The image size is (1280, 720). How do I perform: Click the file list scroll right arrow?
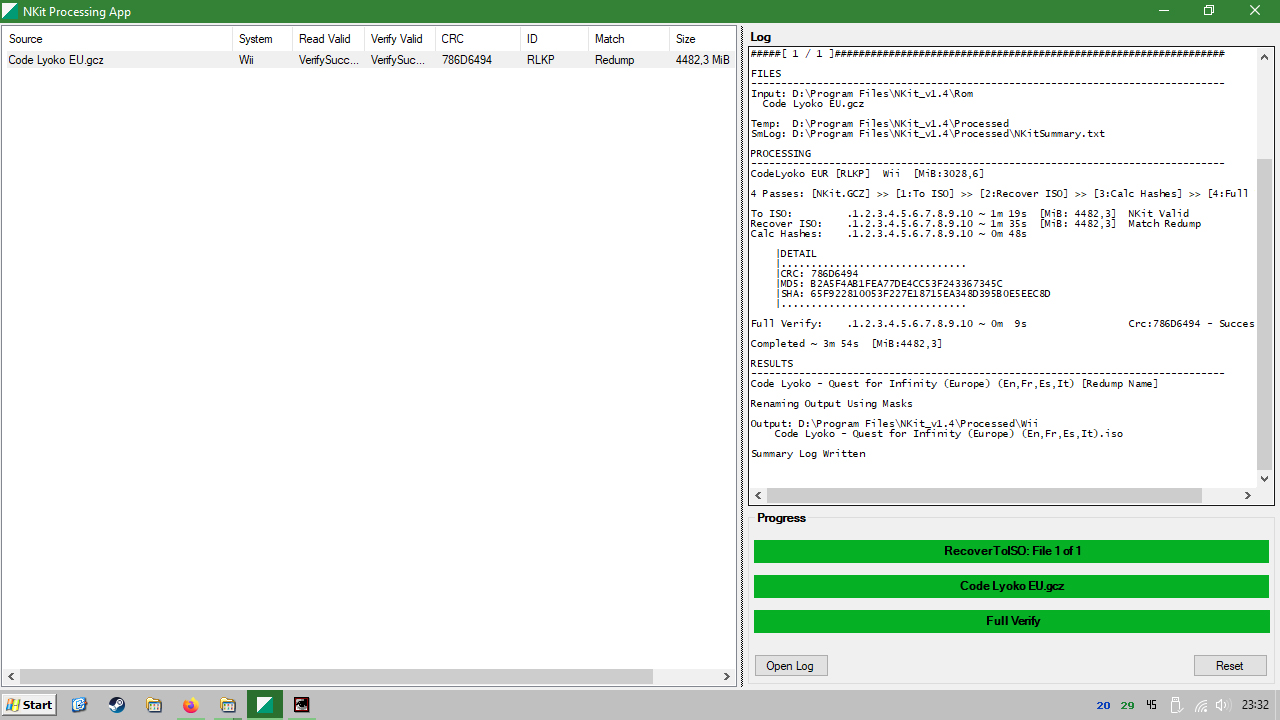727,677
